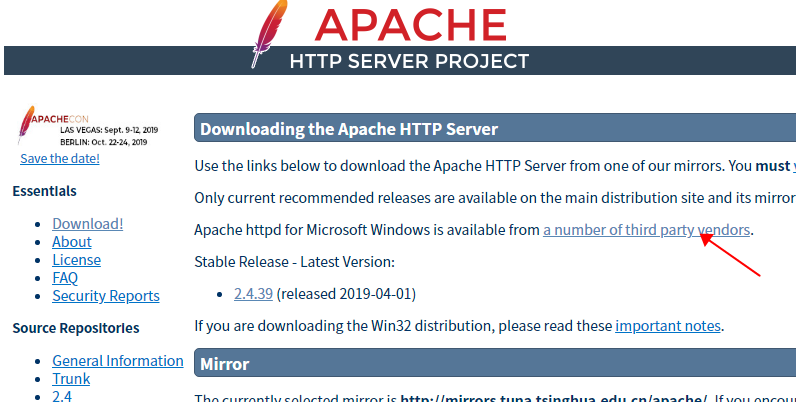Visit the FAQ link

[65, 278]
